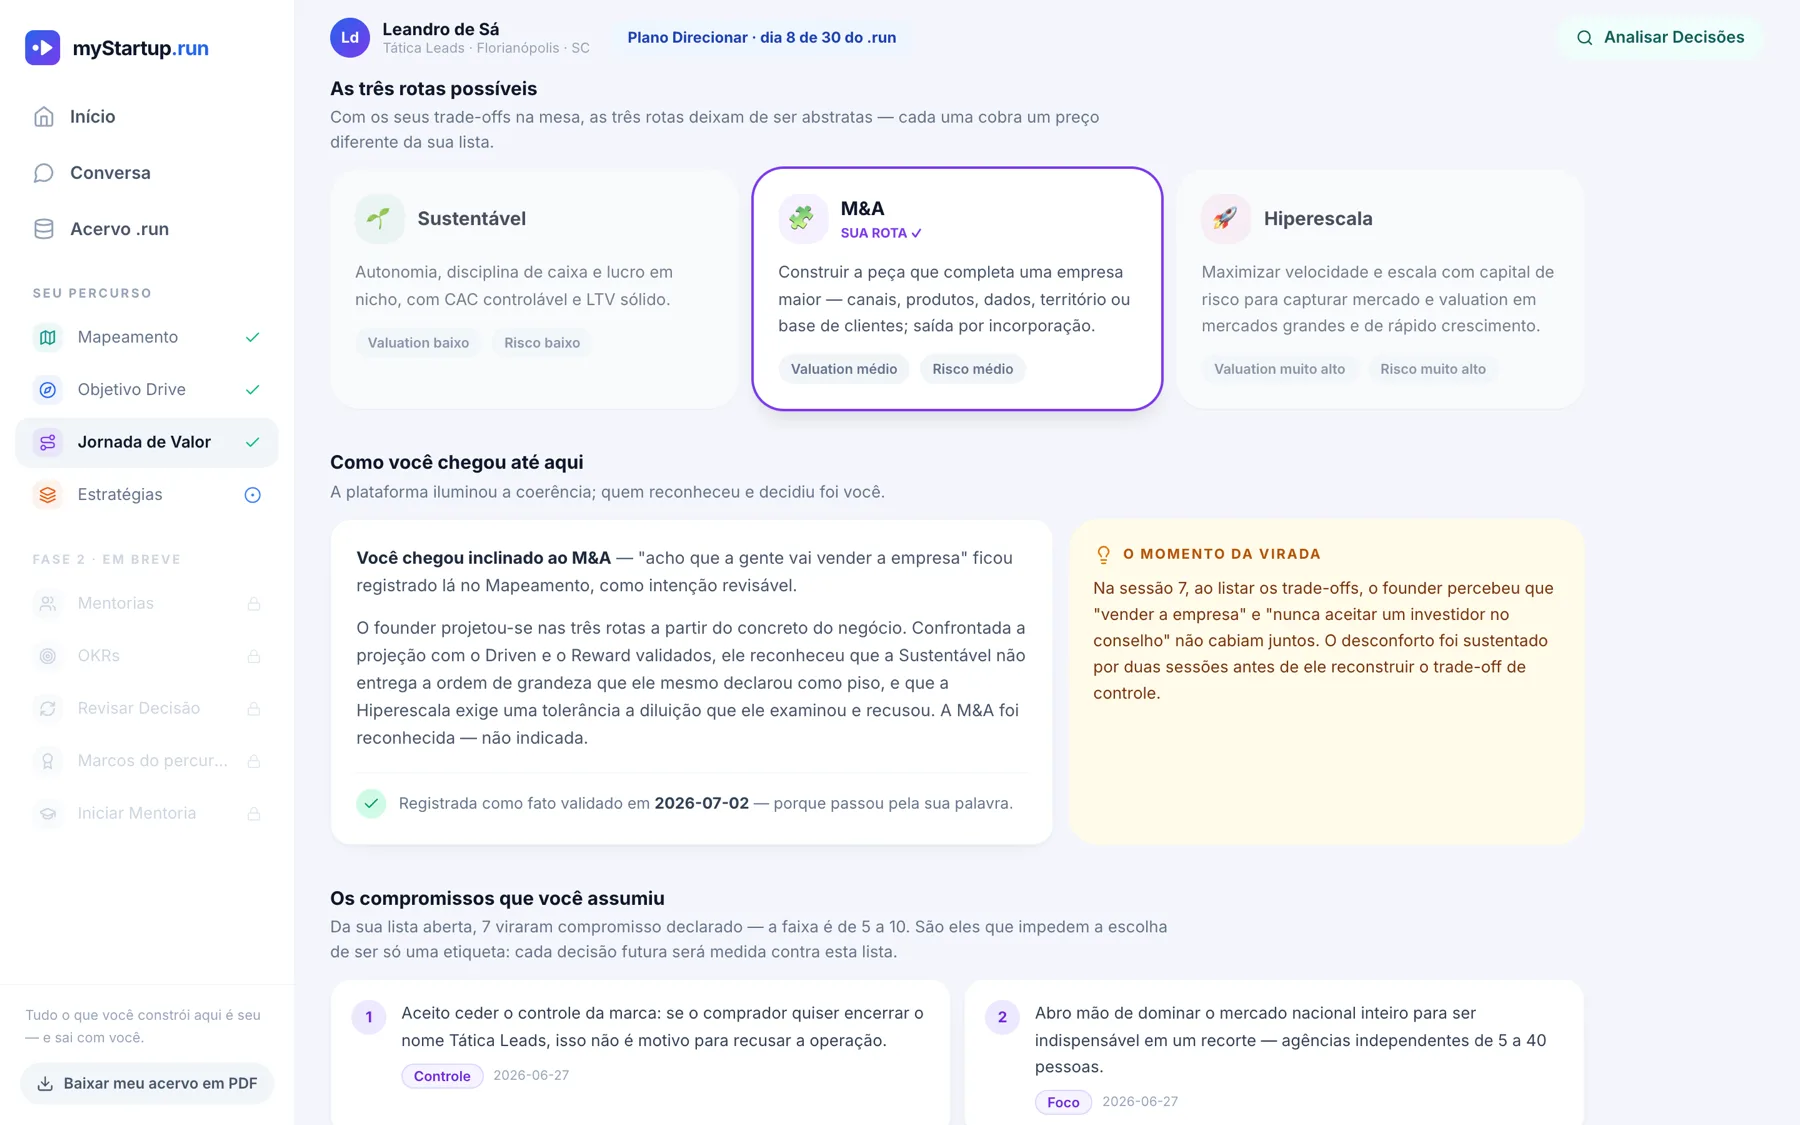Click the Mapeamento map icon
The width and height of the screenshot is (1800, 1125).
pos(47,337)
